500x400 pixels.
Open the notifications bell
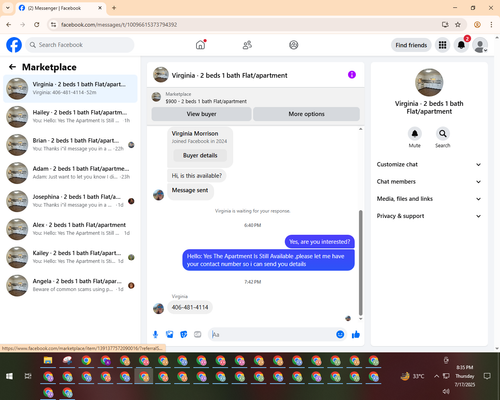tap(461, 45)
